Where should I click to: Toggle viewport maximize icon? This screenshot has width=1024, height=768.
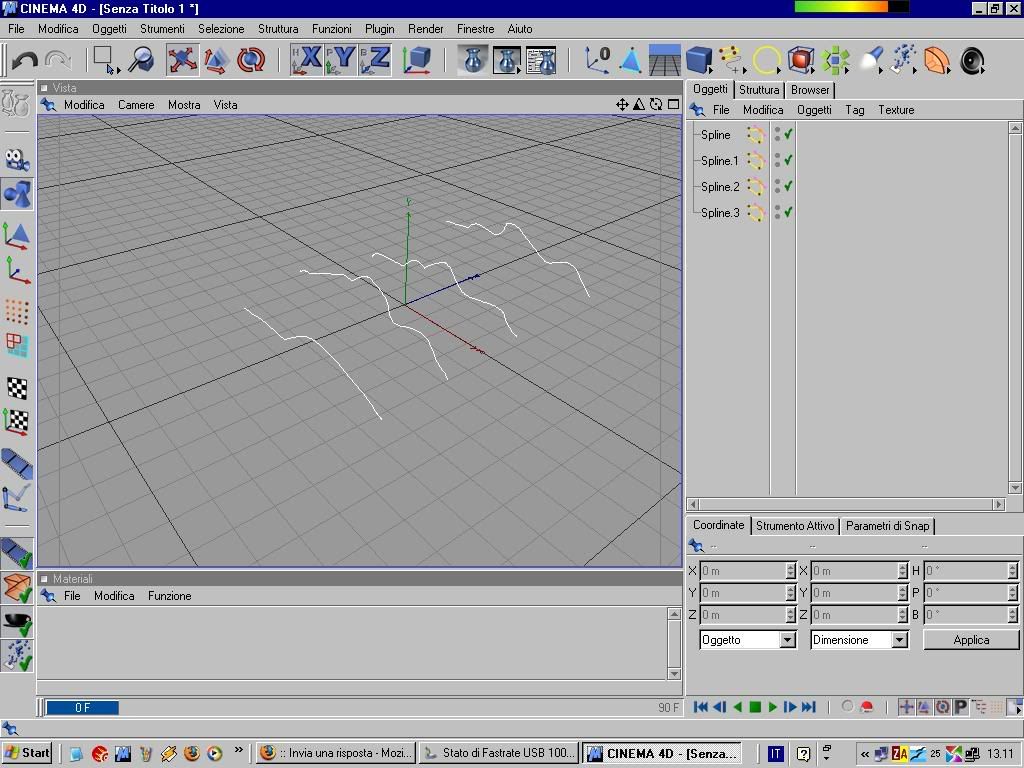tap(673, 104)
